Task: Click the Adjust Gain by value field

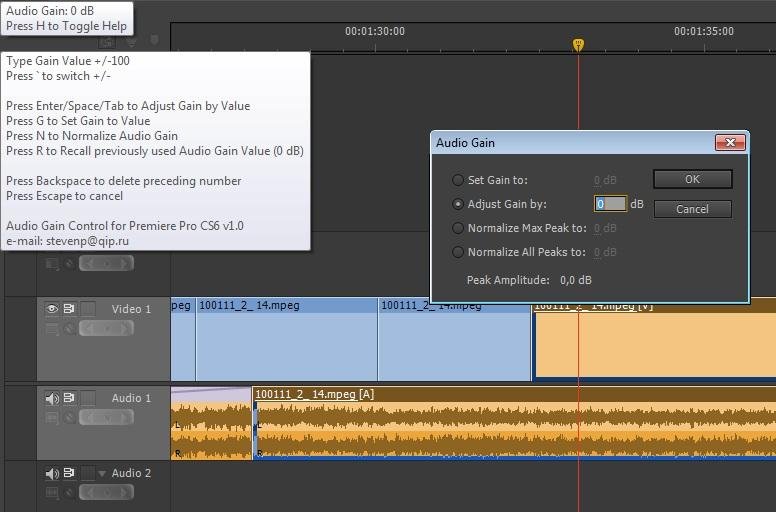Action: [610, 204]
